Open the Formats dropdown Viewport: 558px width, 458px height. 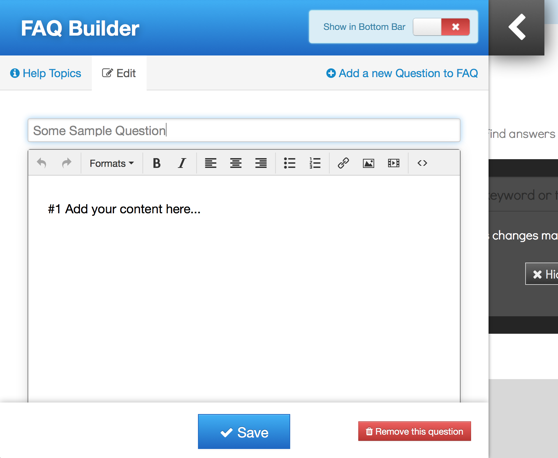111,163
